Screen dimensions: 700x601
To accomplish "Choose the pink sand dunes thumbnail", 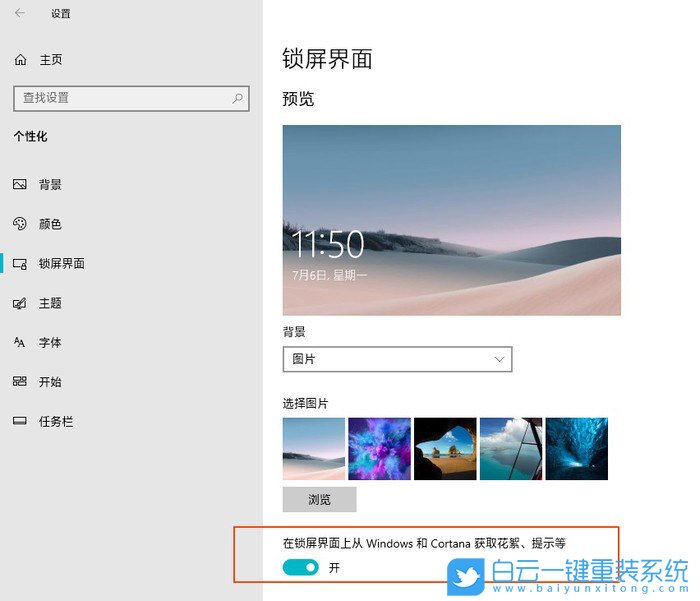I will click(x=314, y=449).
